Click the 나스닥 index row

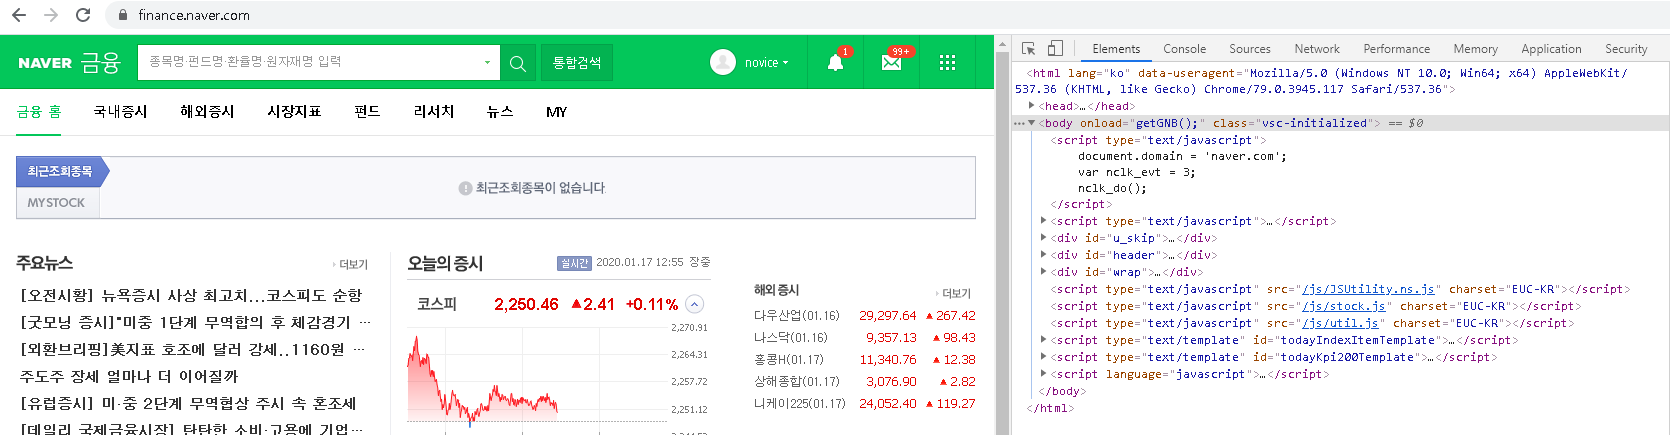(x=865, y=338)
